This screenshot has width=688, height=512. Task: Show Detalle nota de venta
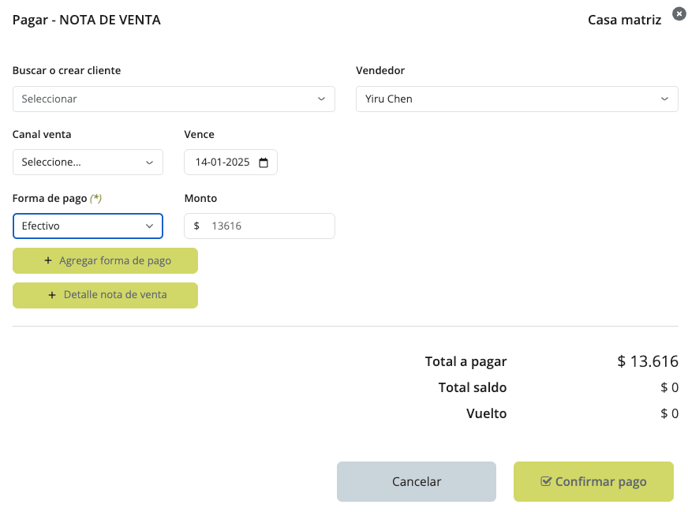105,295
